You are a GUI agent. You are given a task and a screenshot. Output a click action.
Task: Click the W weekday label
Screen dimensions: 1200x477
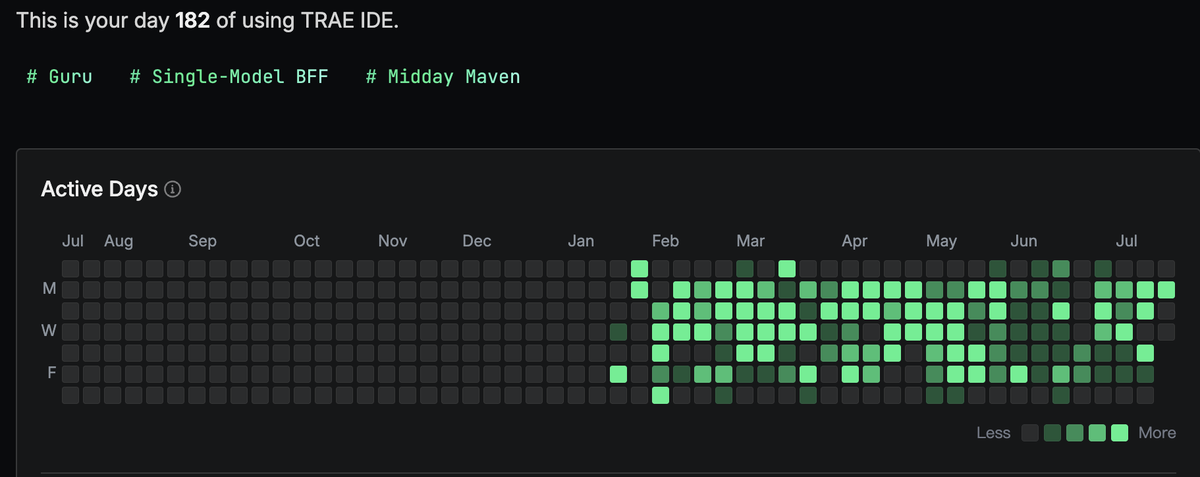[x=47, y=331]
